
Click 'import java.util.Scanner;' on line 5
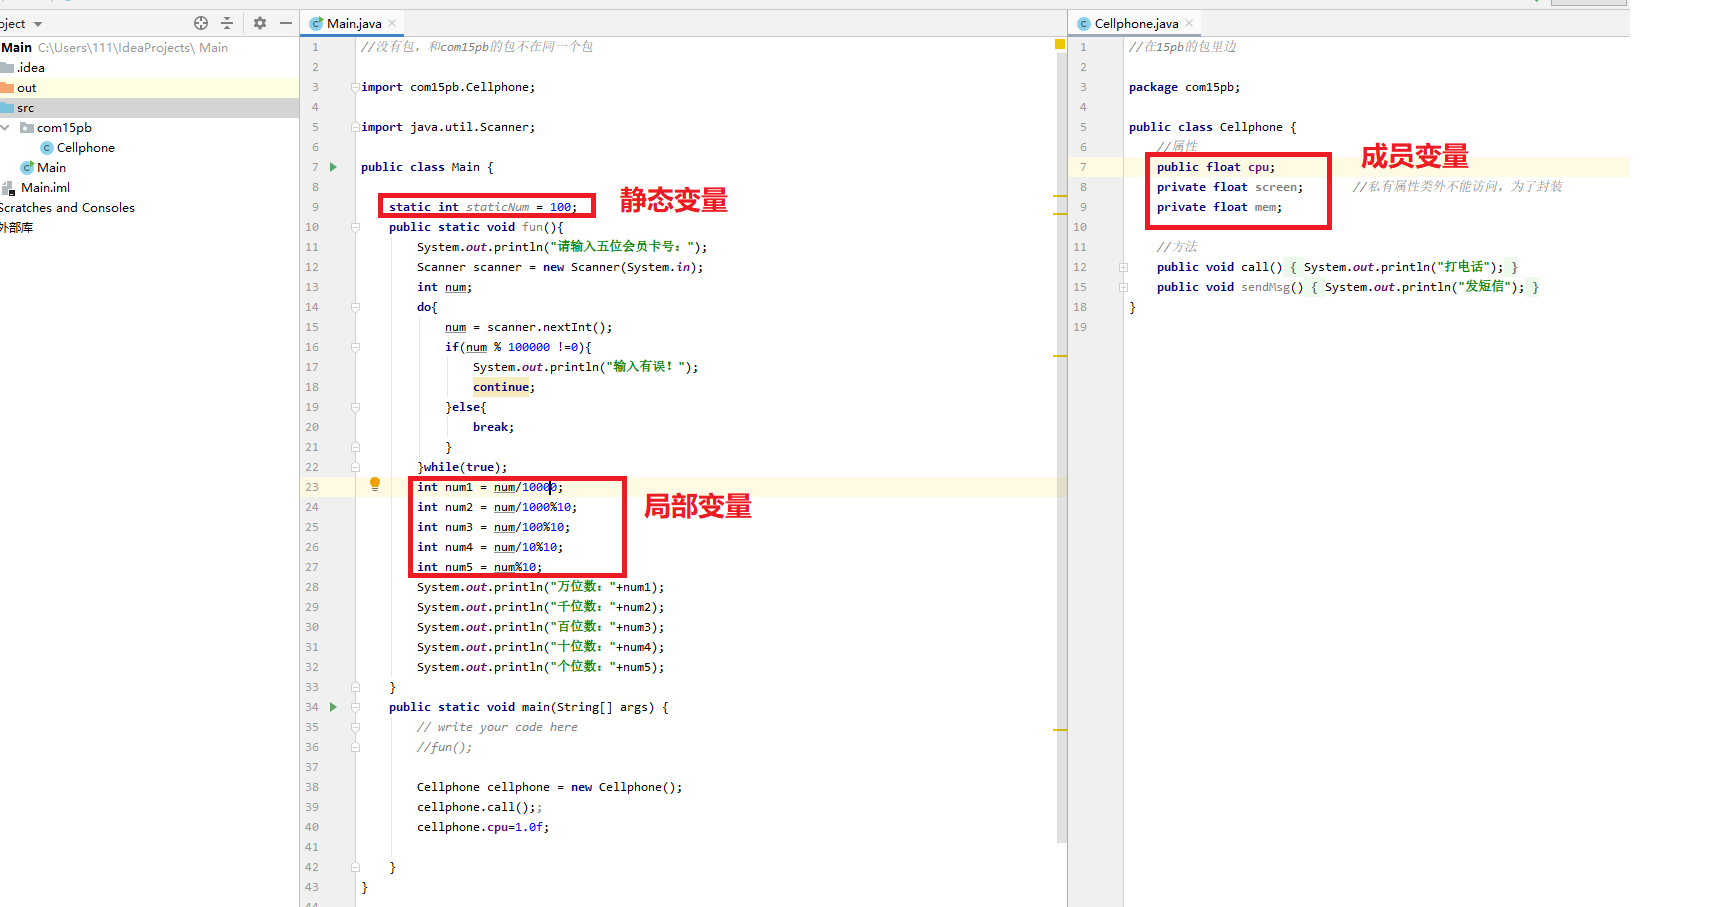coord(448,127)
